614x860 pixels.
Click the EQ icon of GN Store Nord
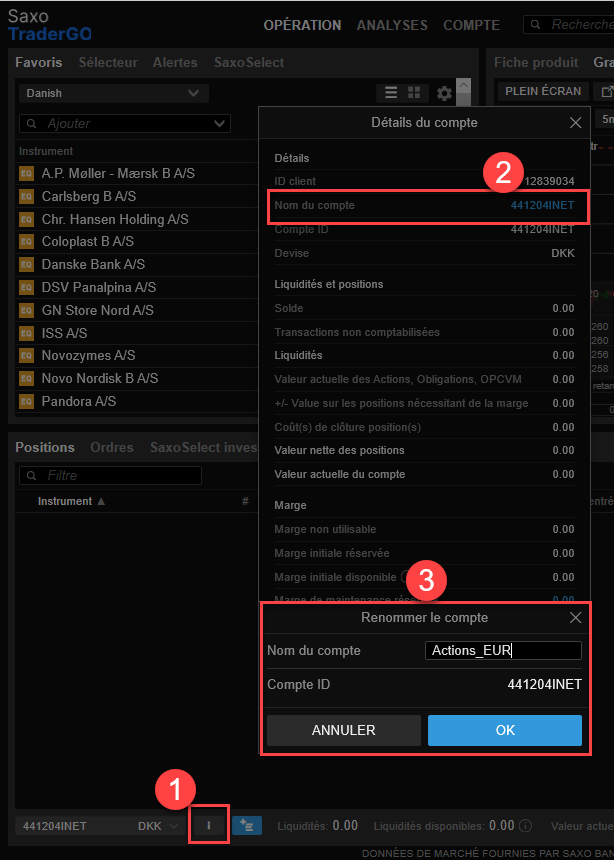coord(26,310)
